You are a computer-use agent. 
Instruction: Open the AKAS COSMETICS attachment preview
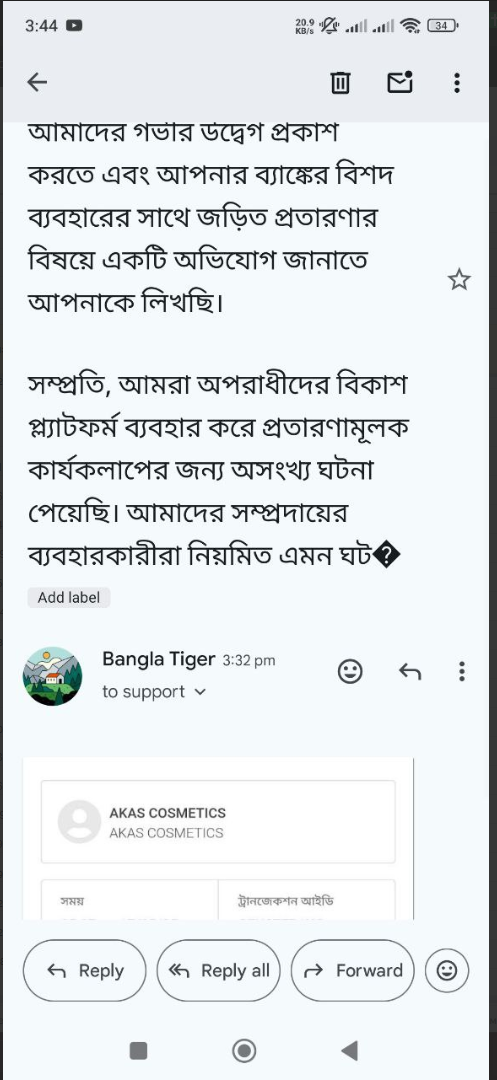click(x=218, y=822)
